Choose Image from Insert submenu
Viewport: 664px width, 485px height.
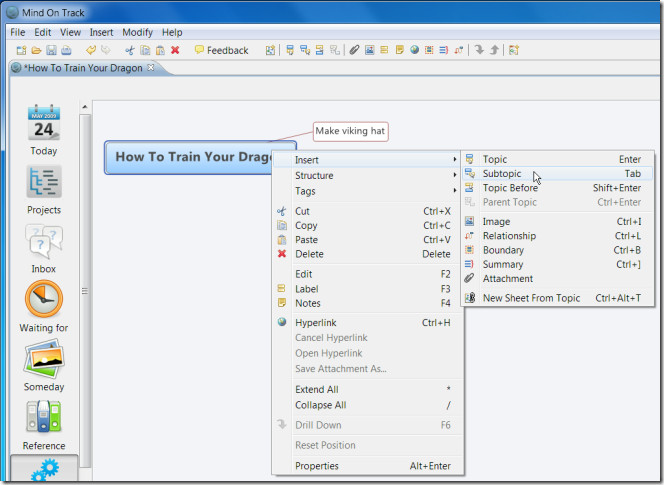pos(558,222)
